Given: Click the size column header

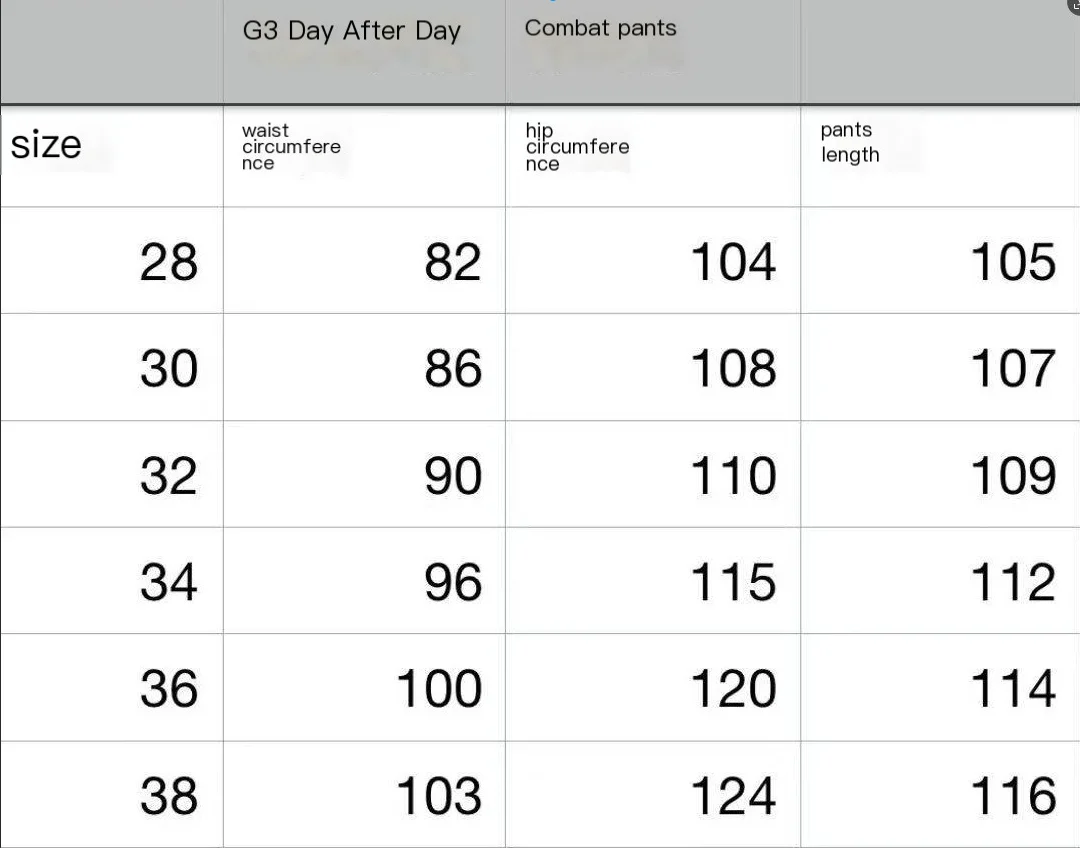Looking at the screenshot, I should (112, 156).
